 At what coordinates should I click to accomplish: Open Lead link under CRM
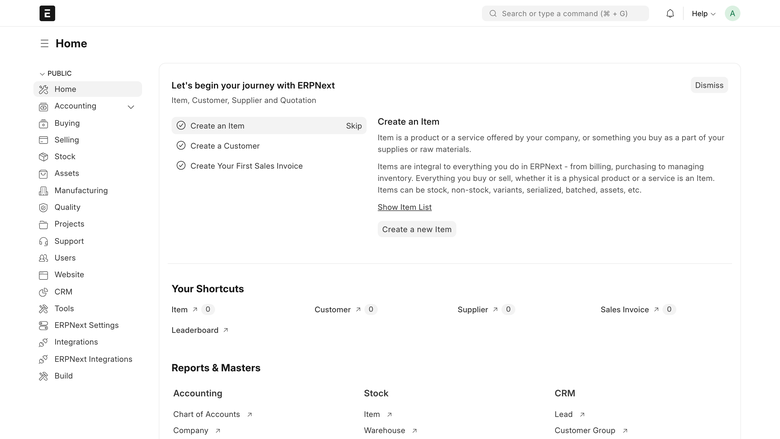point(563,414)
